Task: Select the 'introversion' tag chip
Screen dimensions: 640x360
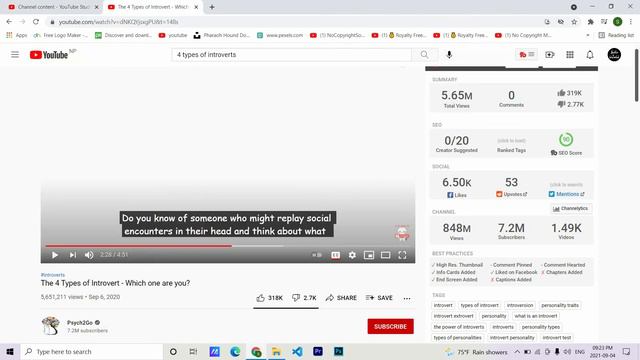Action: tap(520, 305)
